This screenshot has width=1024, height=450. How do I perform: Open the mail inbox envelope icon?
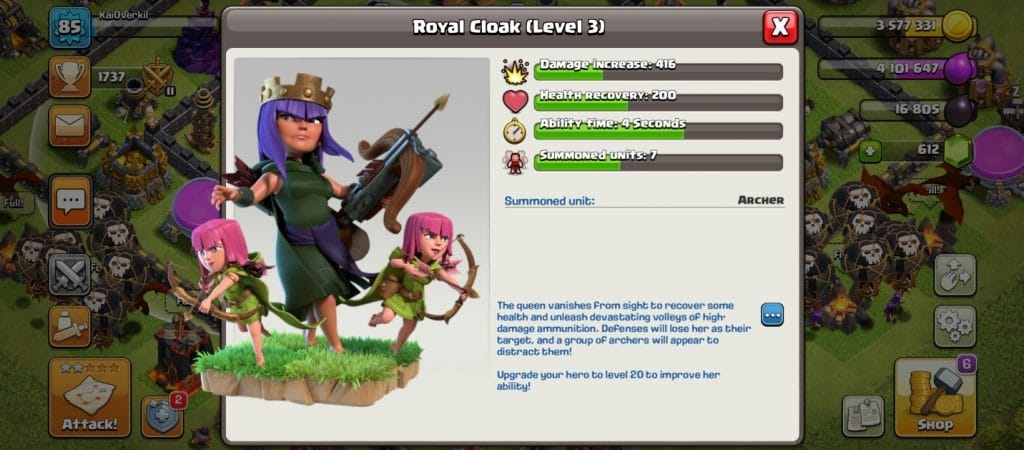click(x=69, y=125)
